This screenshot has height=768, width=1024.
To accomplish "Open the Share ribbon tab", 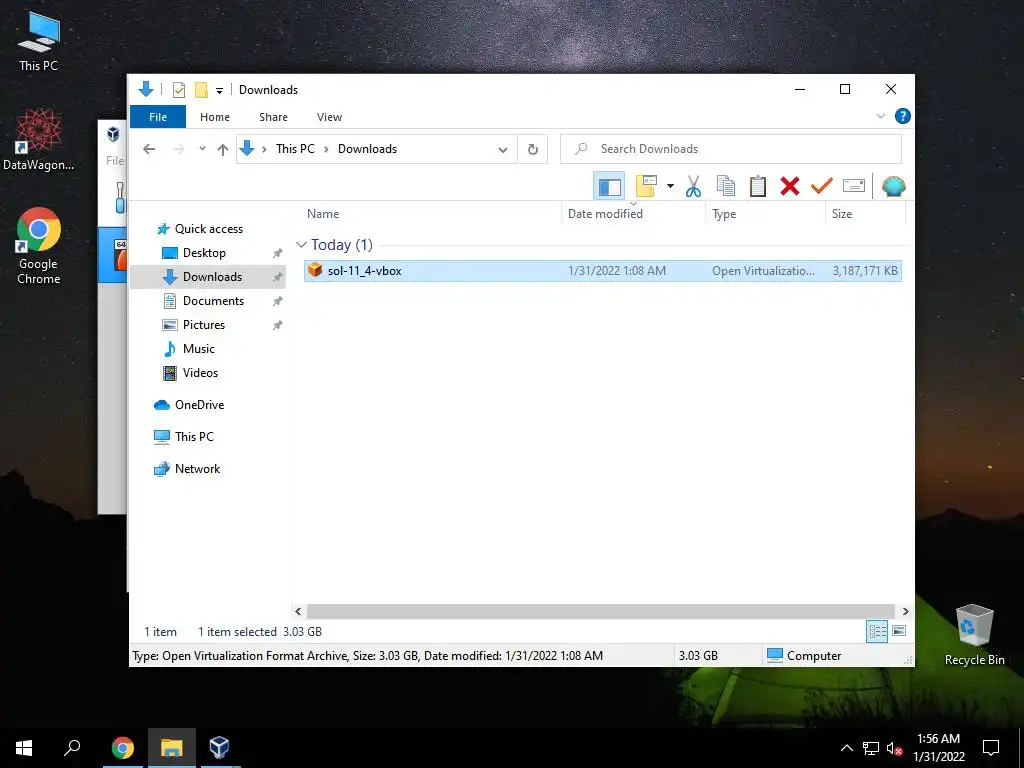I will [273, 117].
